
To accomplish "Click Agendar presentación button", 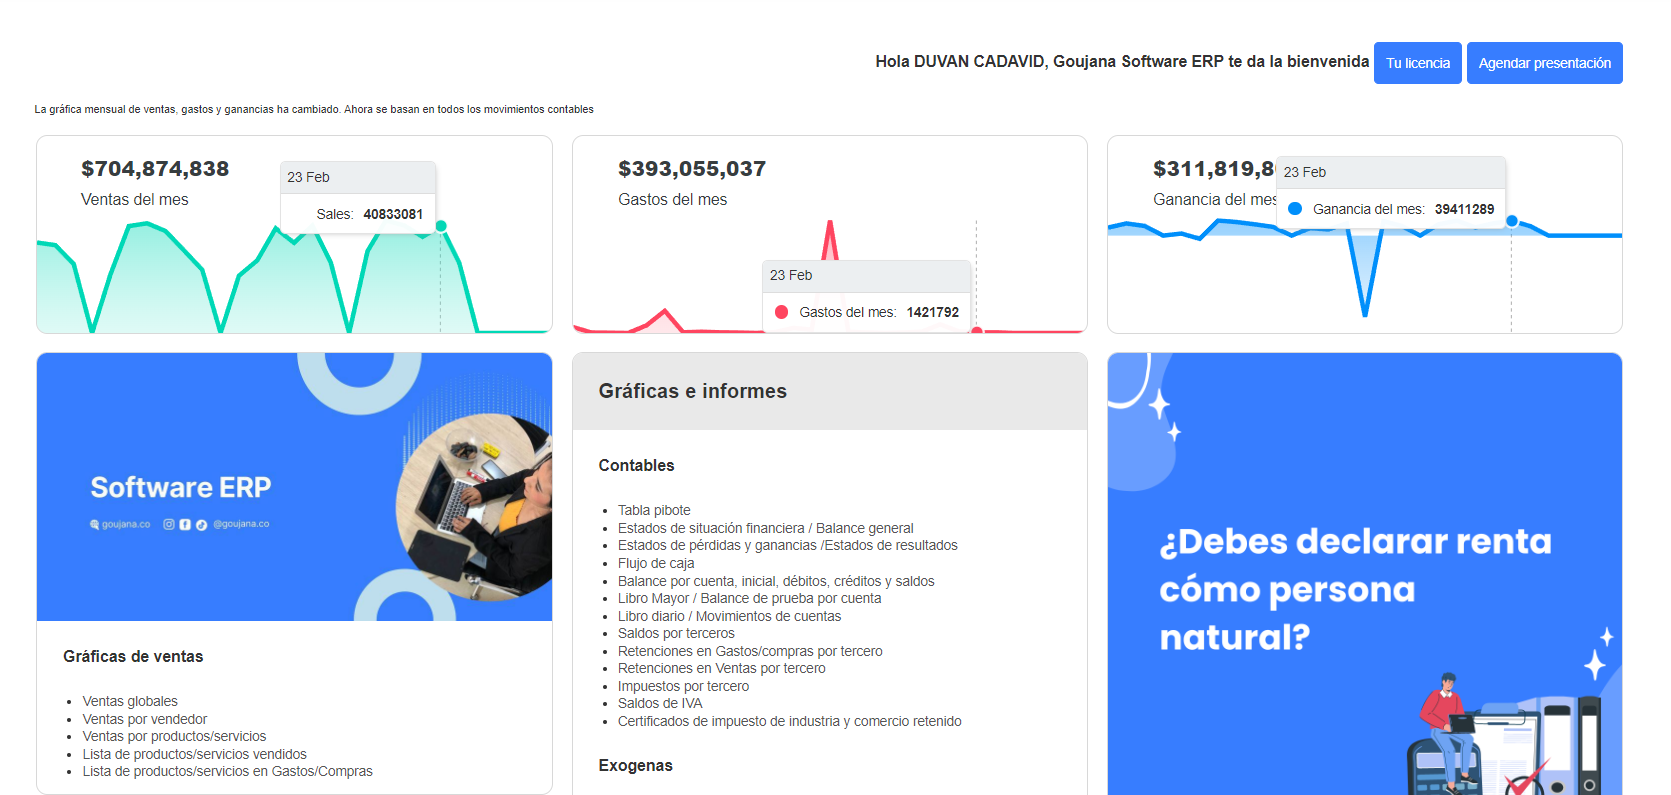I will 1544,63.
